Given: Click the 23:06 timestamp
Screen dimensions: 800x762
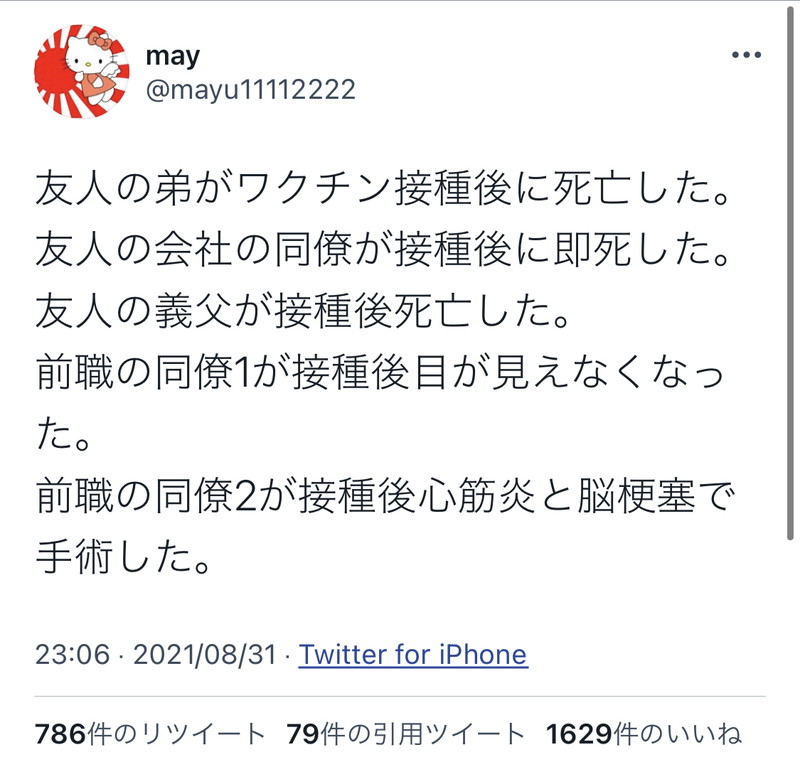Looking at the screenshot, I should 72,654.
